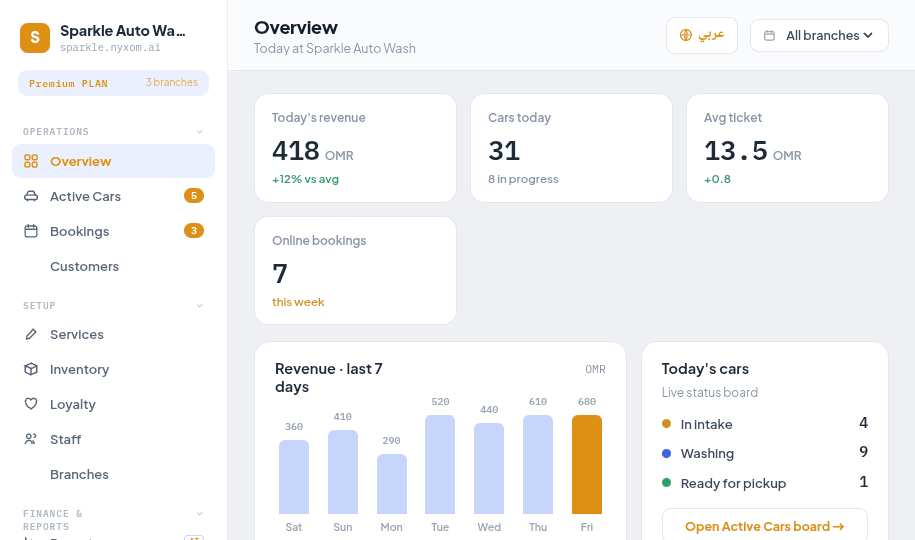Click the Premium PLAN banner

[x=114, y=83]
